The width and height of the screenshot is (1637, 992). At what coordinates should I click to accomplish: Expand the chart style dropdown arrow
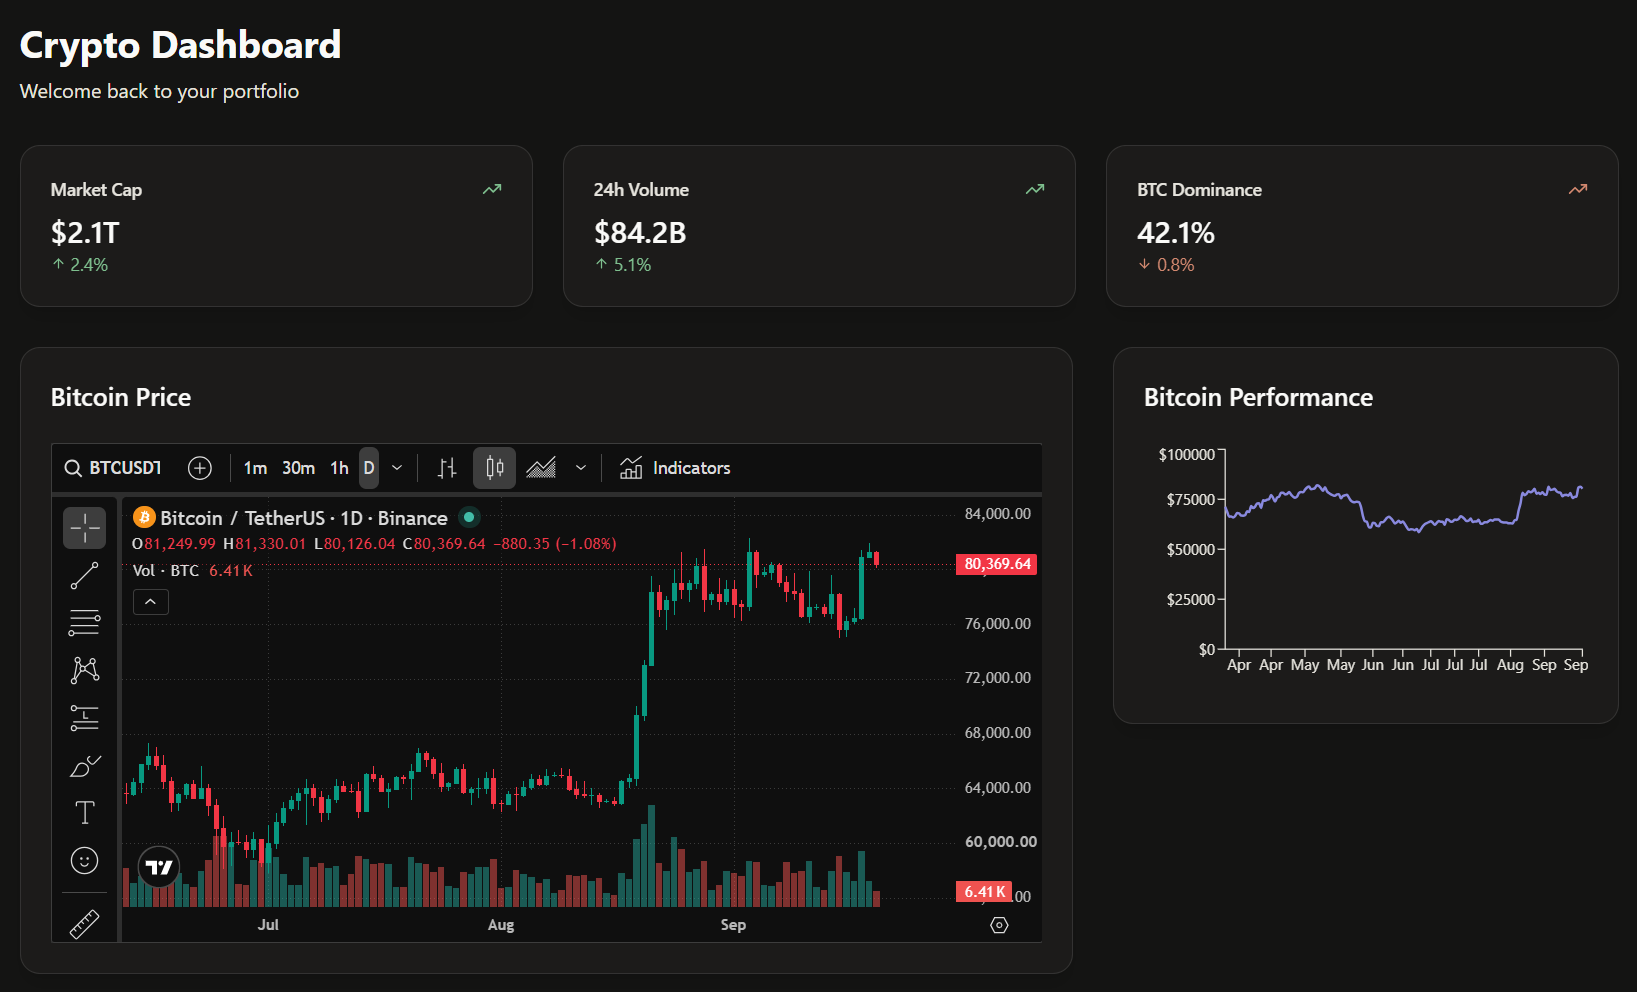pos(581,468)
